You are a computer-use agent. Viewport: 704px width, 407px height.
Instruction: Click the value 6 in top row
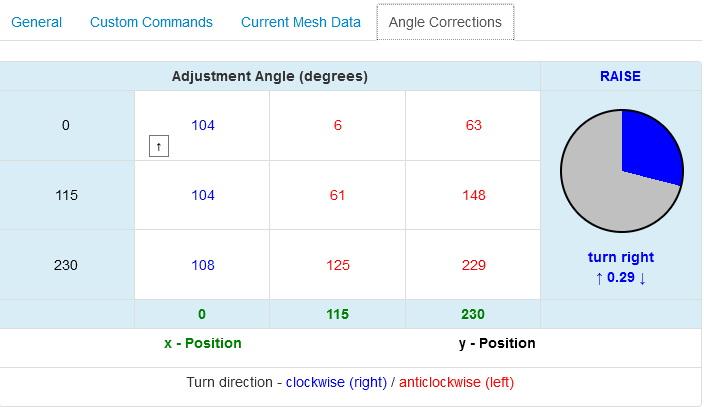337,125
